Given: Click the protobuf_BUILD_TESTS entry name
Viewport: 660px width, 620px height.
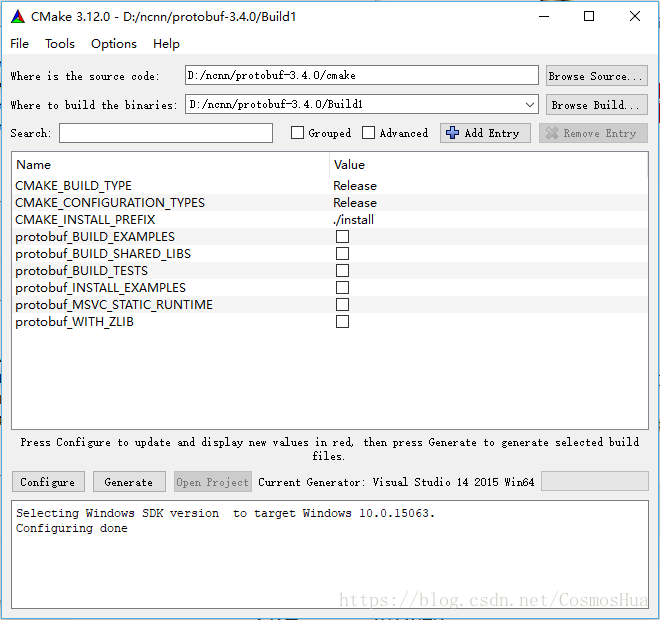Looking at the screenshot, I should click(x=81, y=271).
